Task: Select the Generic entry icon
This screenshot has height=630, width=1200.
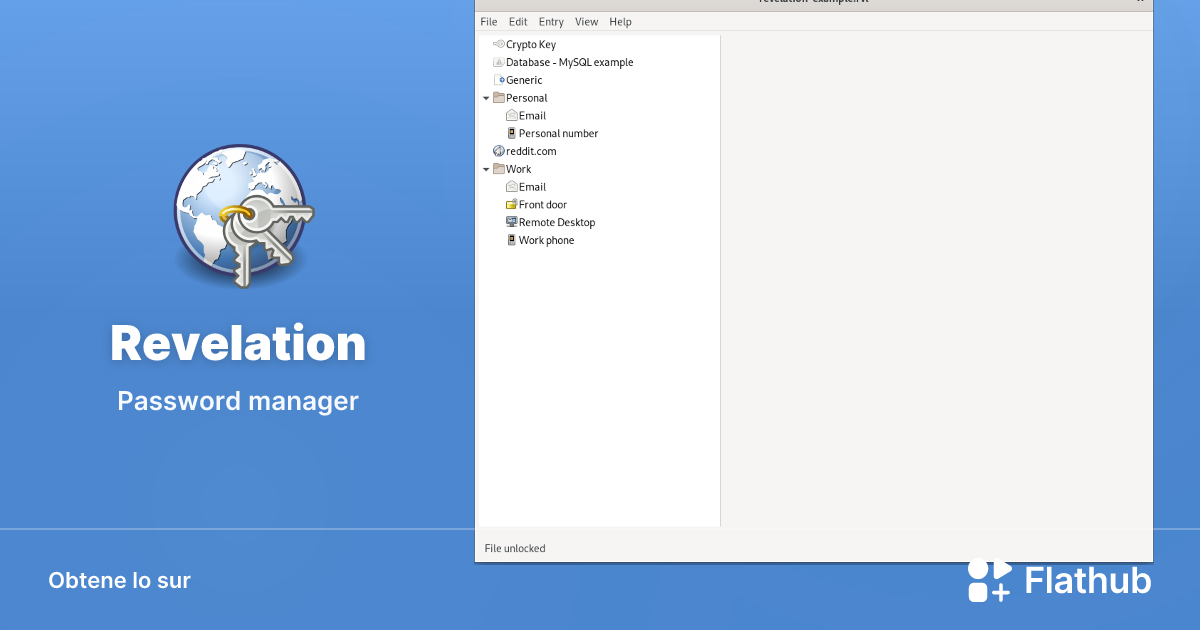Action: tap(498, 80)
